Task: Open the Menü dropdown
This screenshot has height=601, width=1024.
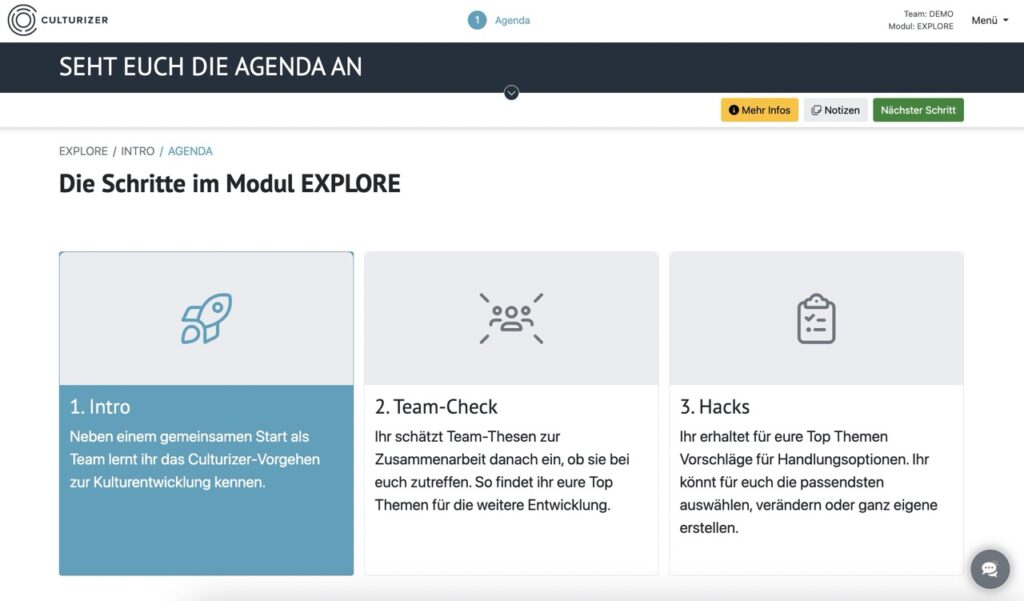Action: [x=989, y=20]
